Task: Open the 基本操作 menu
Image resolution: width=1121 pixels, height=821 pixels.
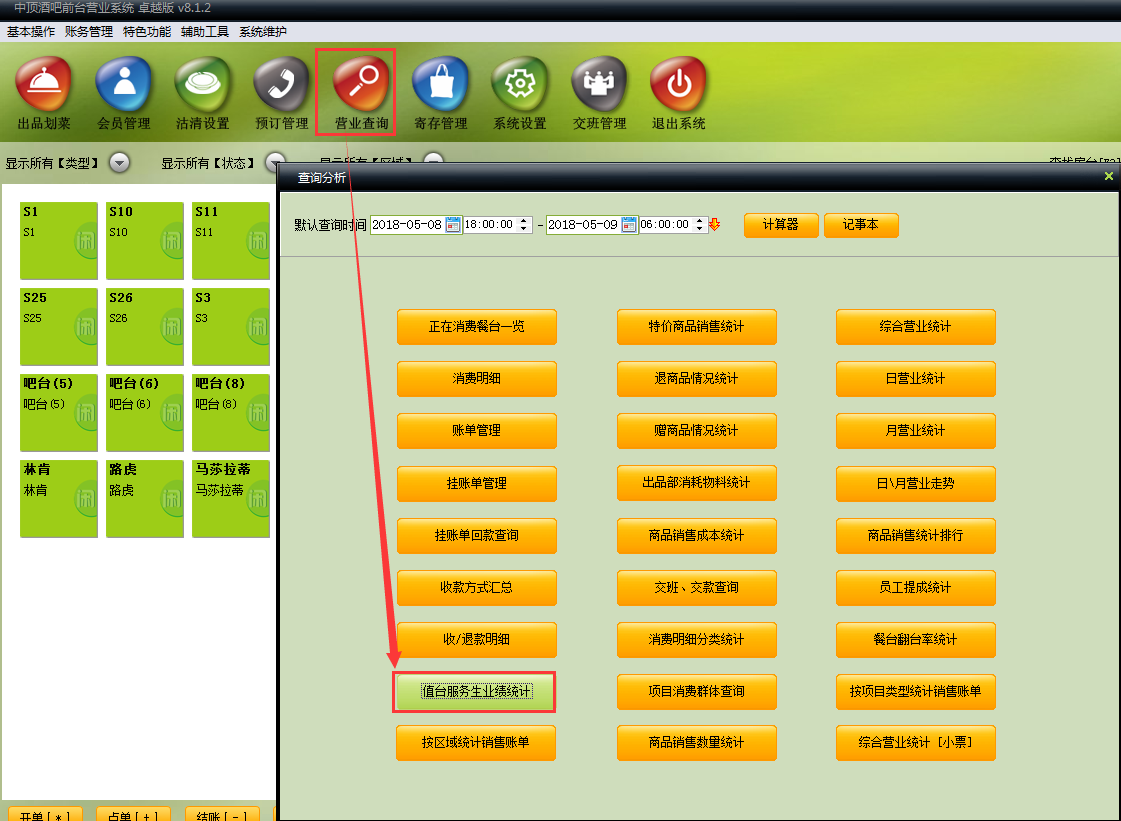Action: (31, 32)
